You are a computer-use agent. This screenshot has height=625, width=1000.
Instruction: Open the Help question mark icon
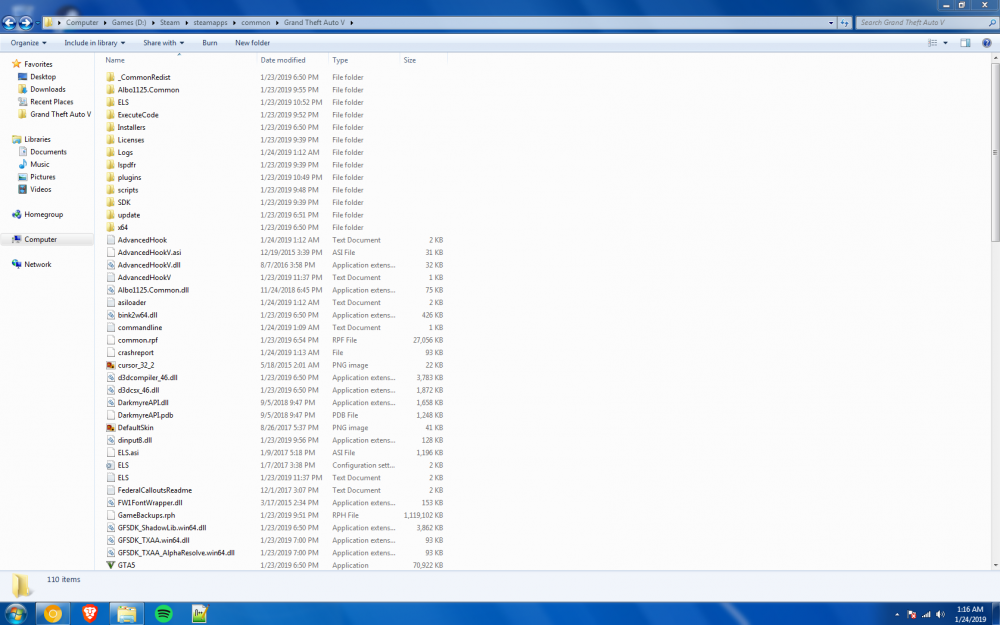(987, 43)
